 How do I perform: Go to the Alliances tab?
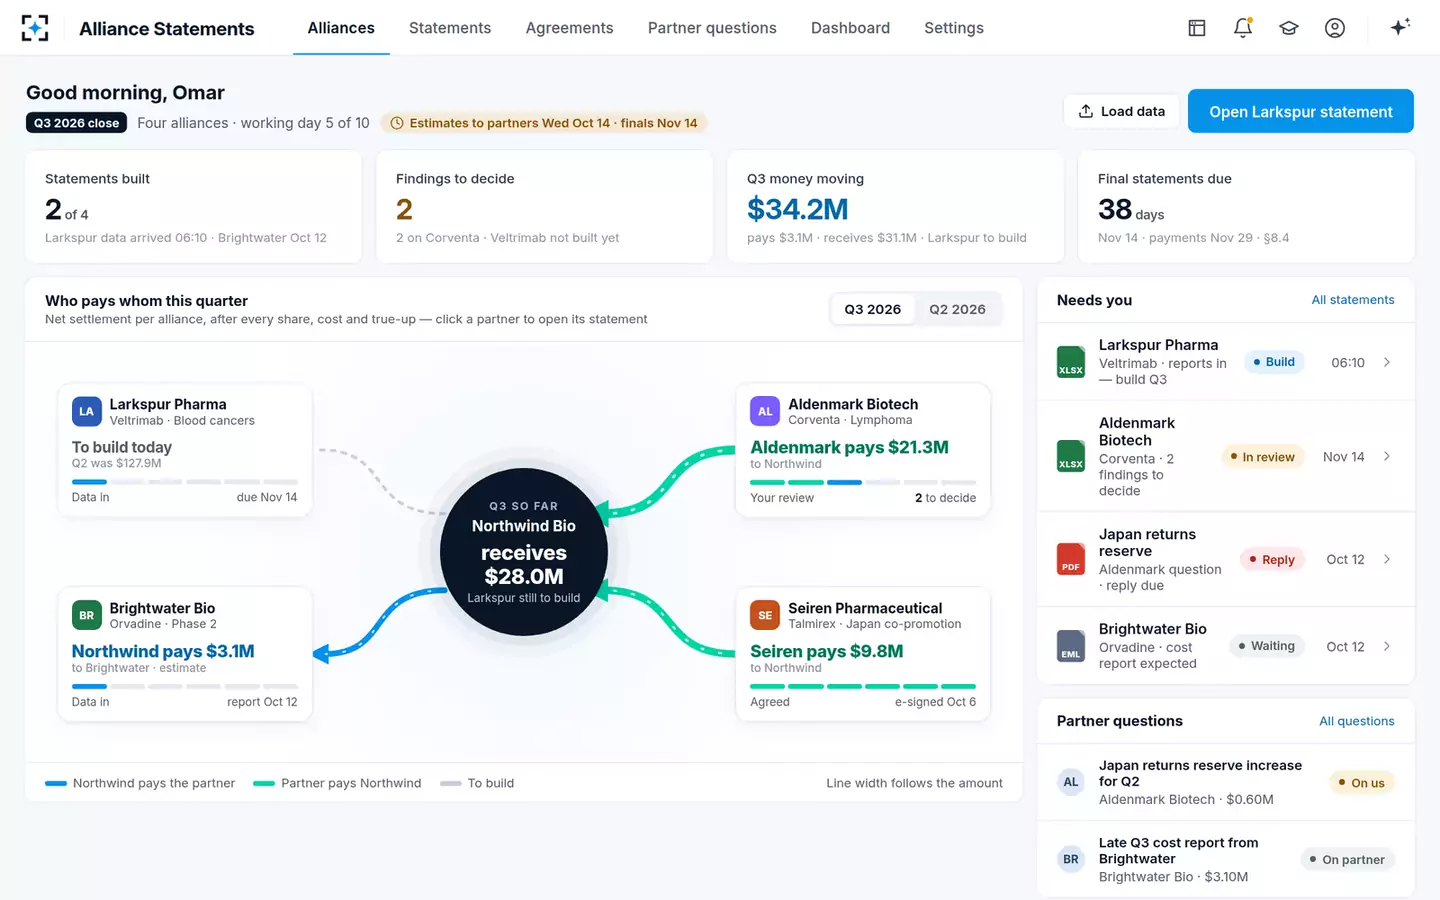pos(341,28)
